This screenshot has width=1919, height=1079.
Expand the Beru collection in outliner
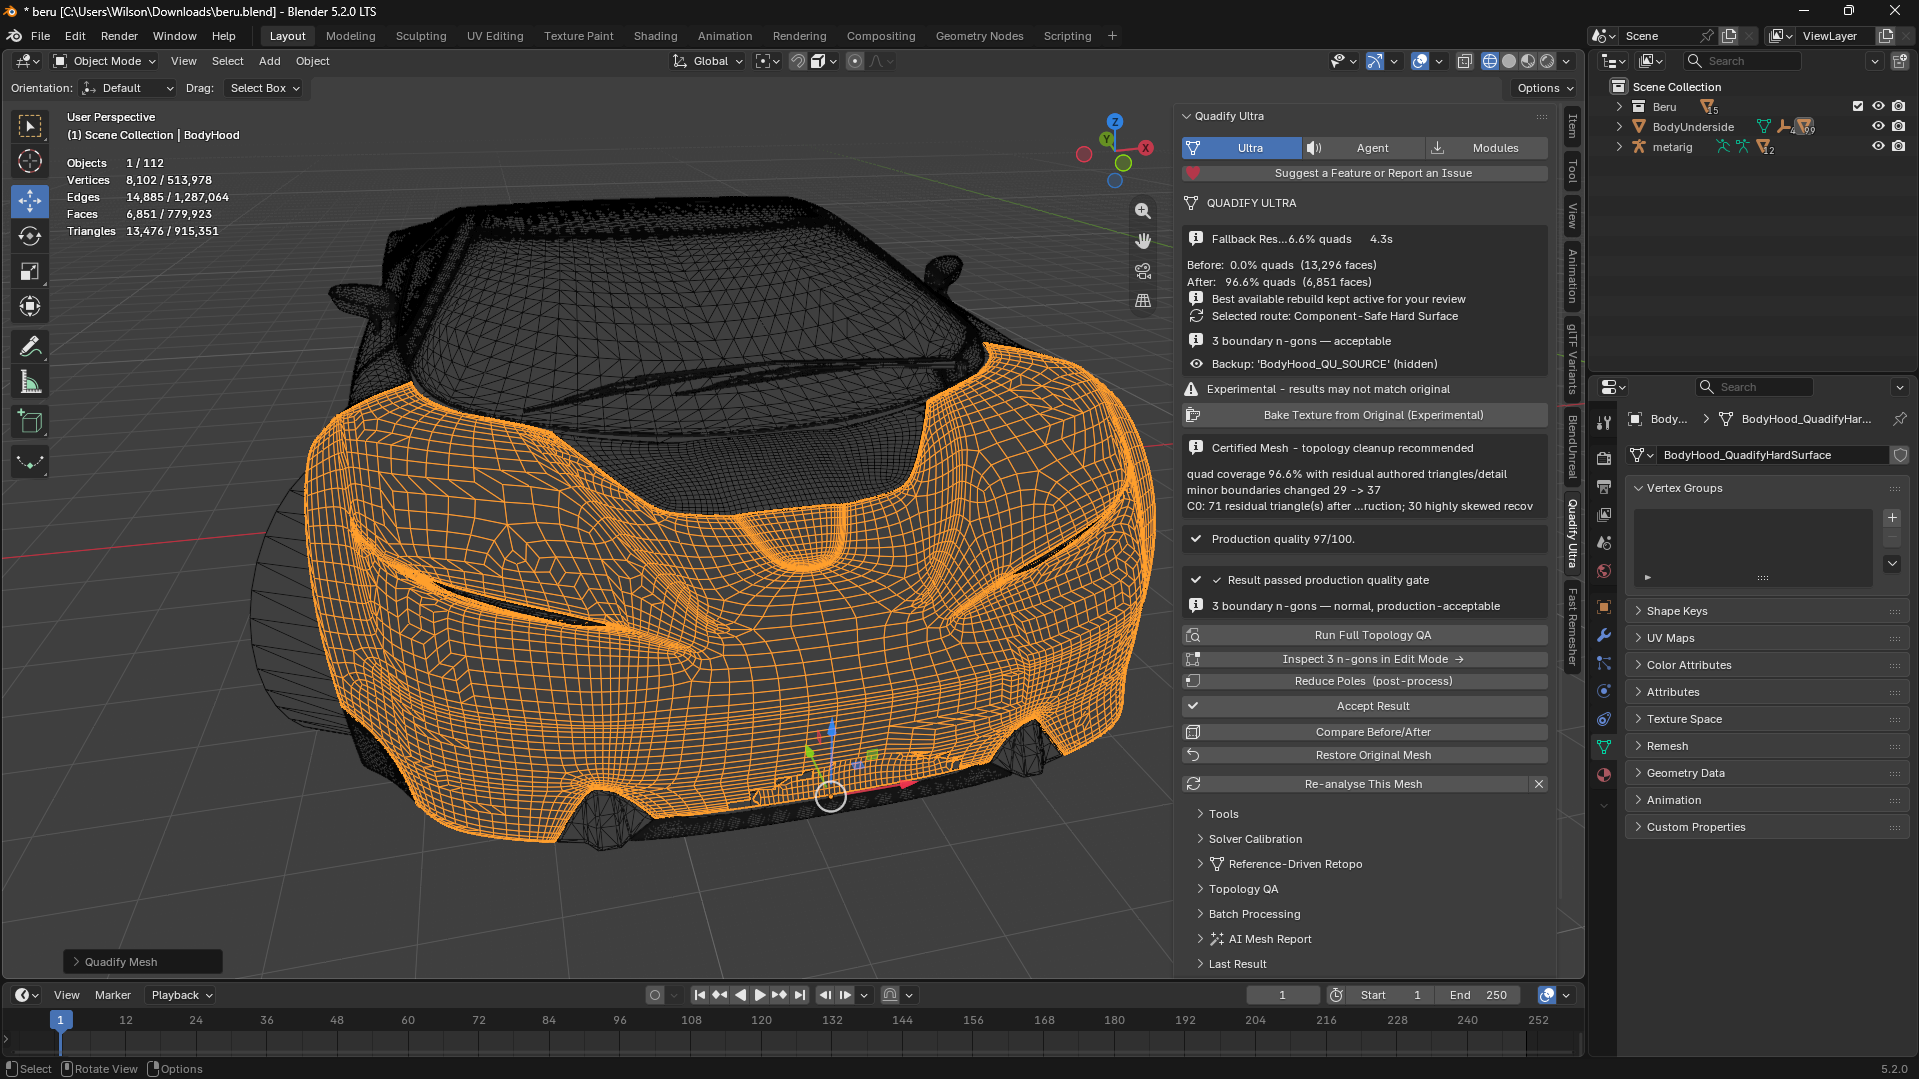(1619, 106)
